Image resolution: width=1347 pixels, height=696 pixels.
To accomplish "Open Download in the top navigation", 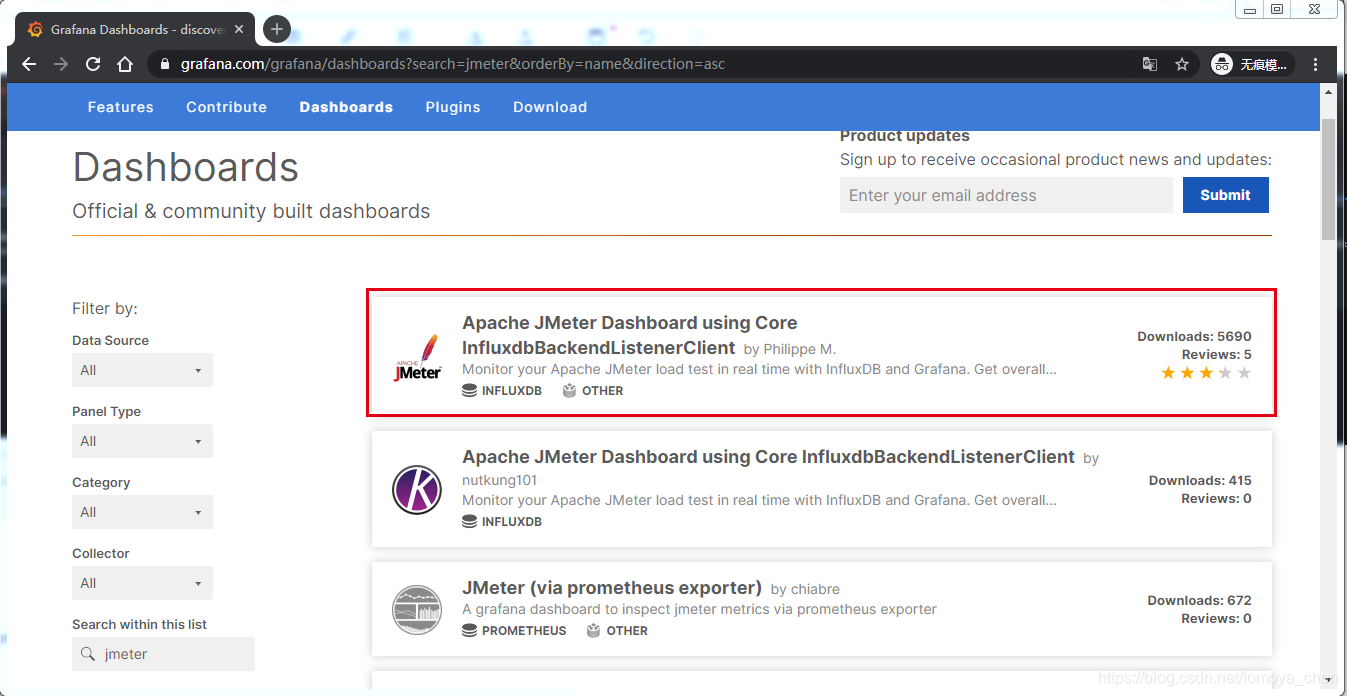I will tap(550, 107).
